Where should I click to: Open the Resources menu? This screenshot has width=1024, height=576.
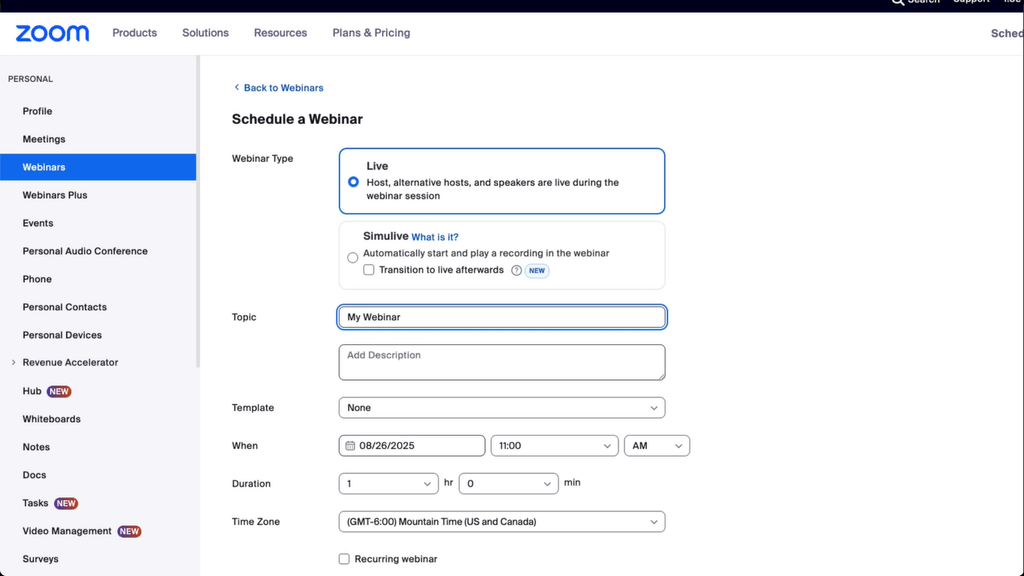tap(280, 33)
